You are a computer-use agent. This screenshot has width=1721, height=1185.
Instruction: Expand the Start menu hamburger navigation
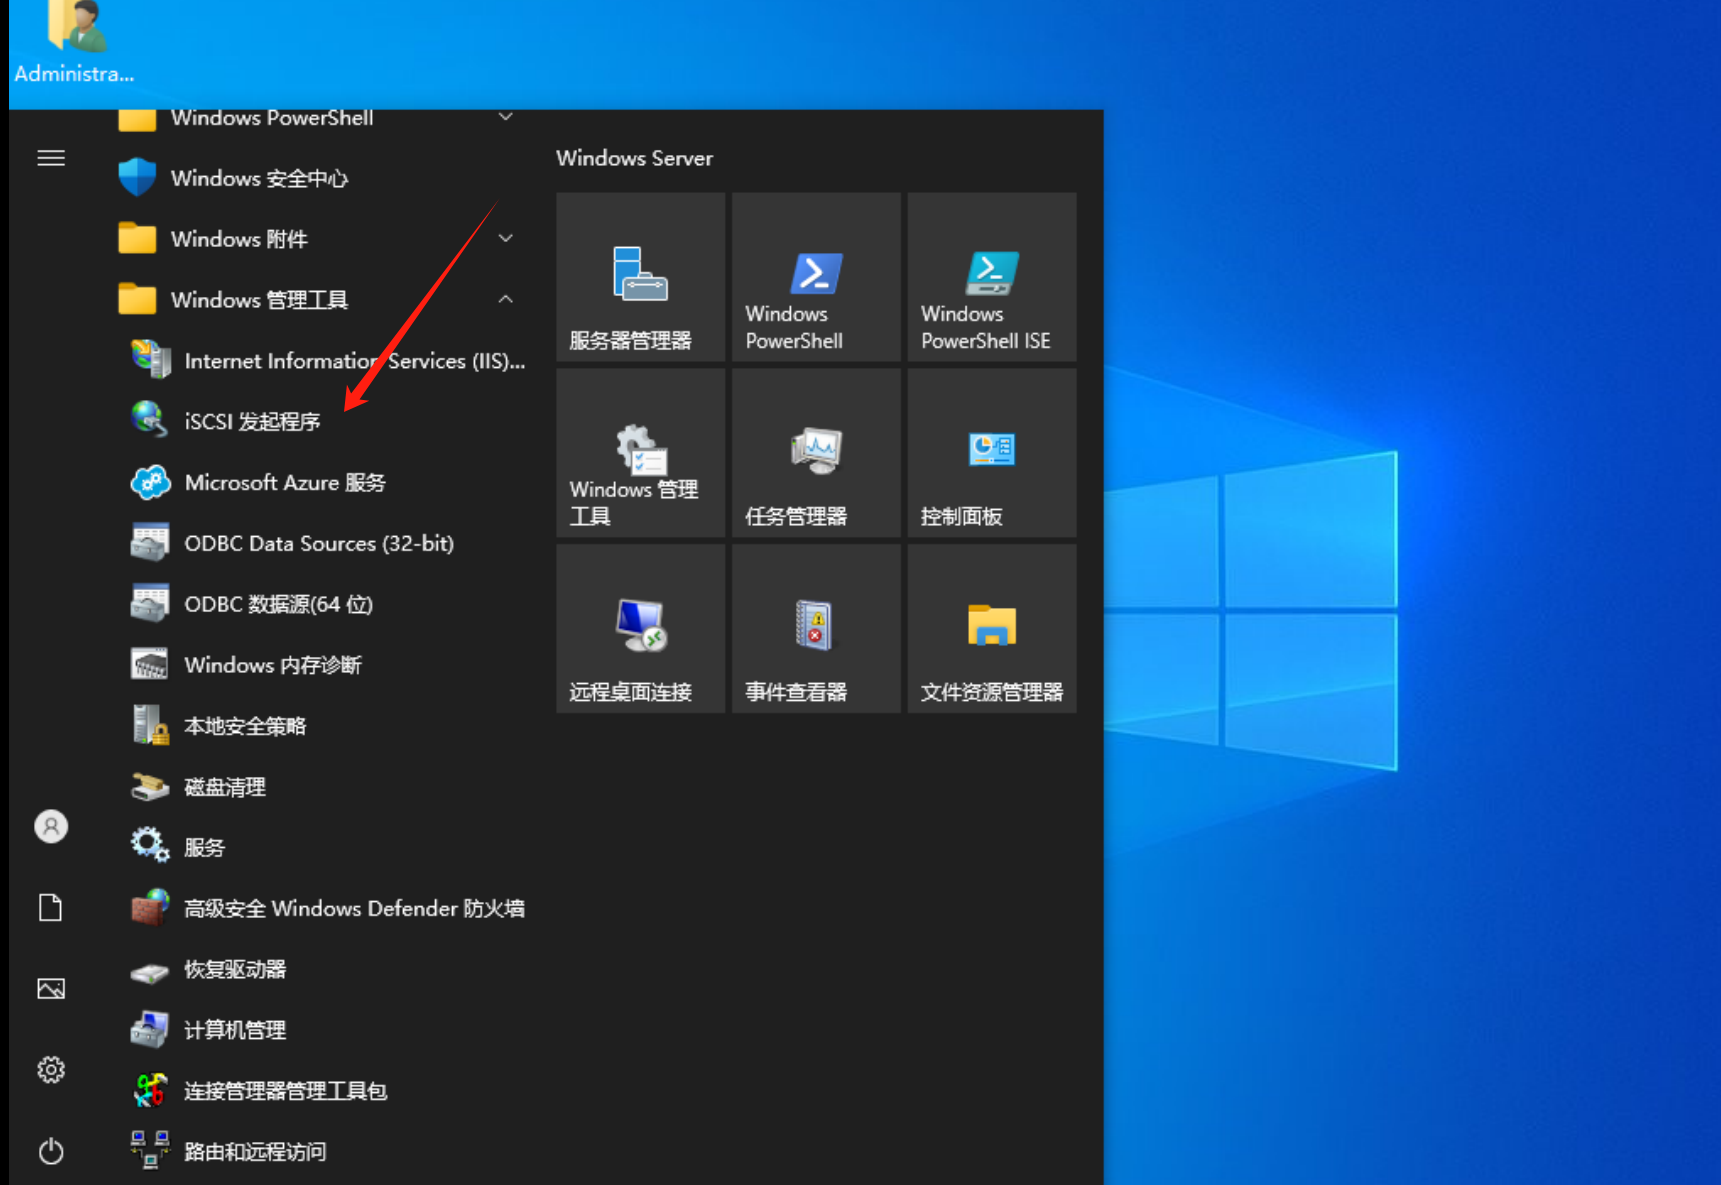[x=51, y=158]
